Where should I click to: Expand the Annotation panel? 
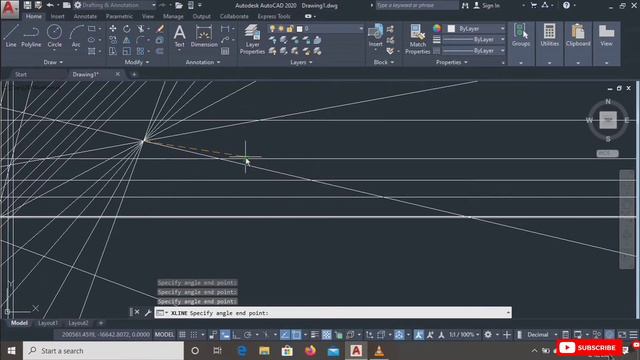[203, 62]
